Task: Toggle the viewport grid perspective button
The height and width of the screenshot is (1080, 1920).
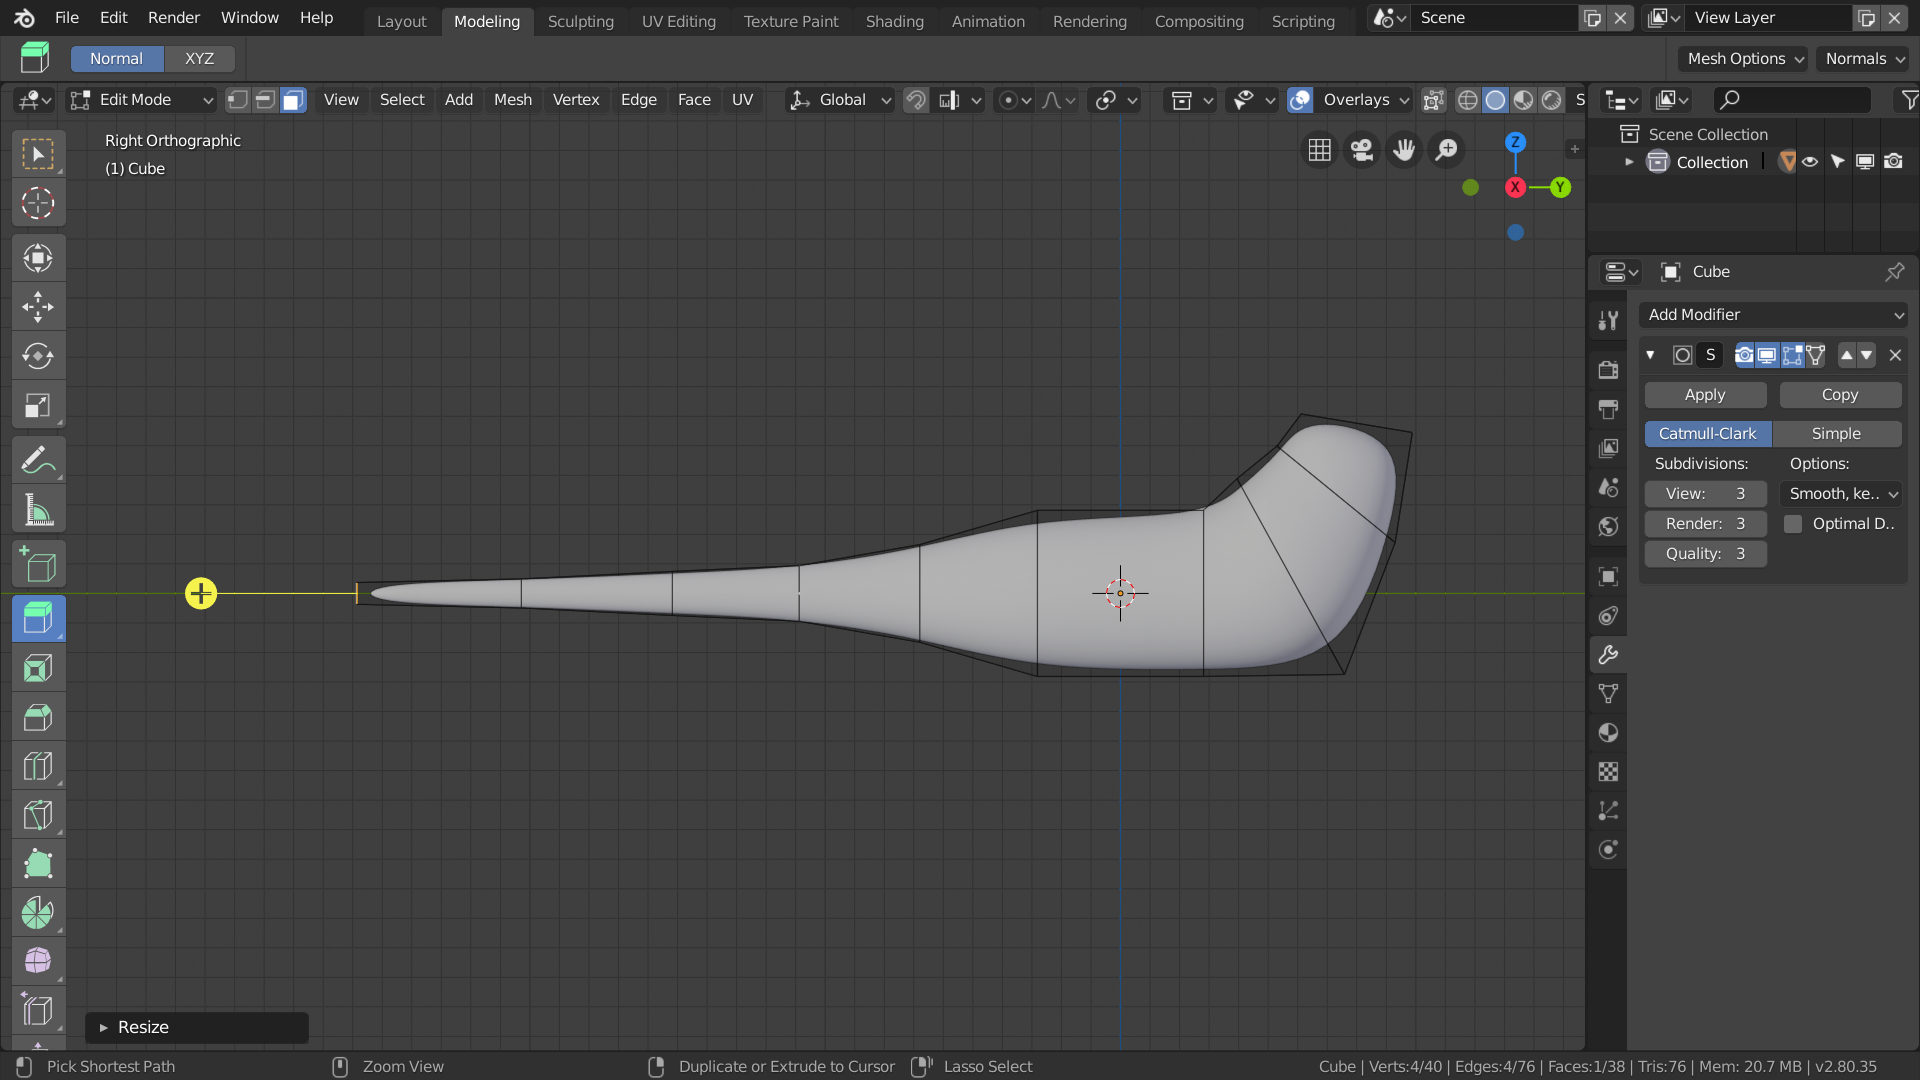Action: (x=1320, y=150)
